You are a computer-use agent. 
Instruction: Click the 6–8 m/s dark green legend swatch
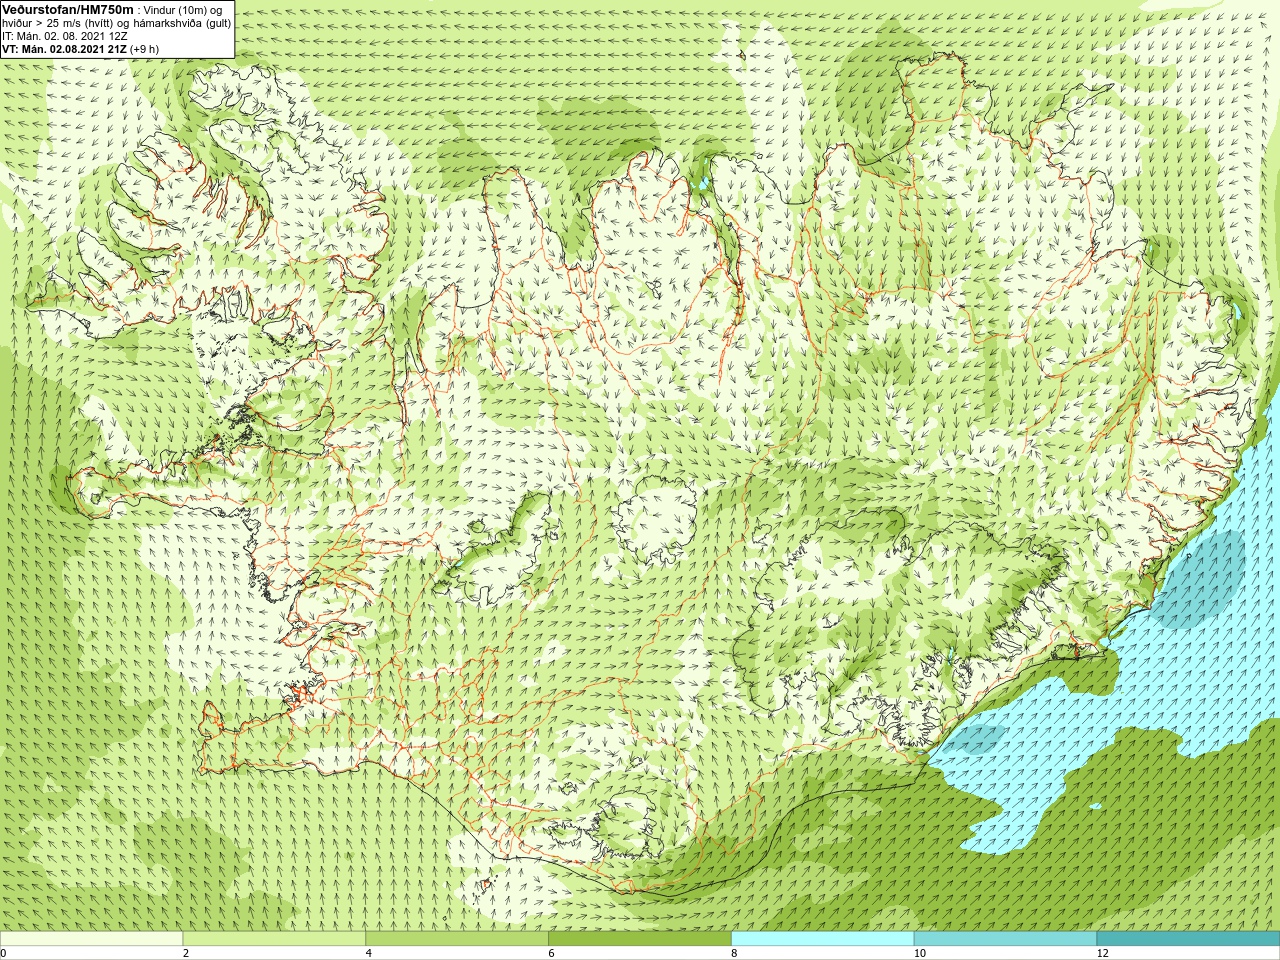(640, 939)
